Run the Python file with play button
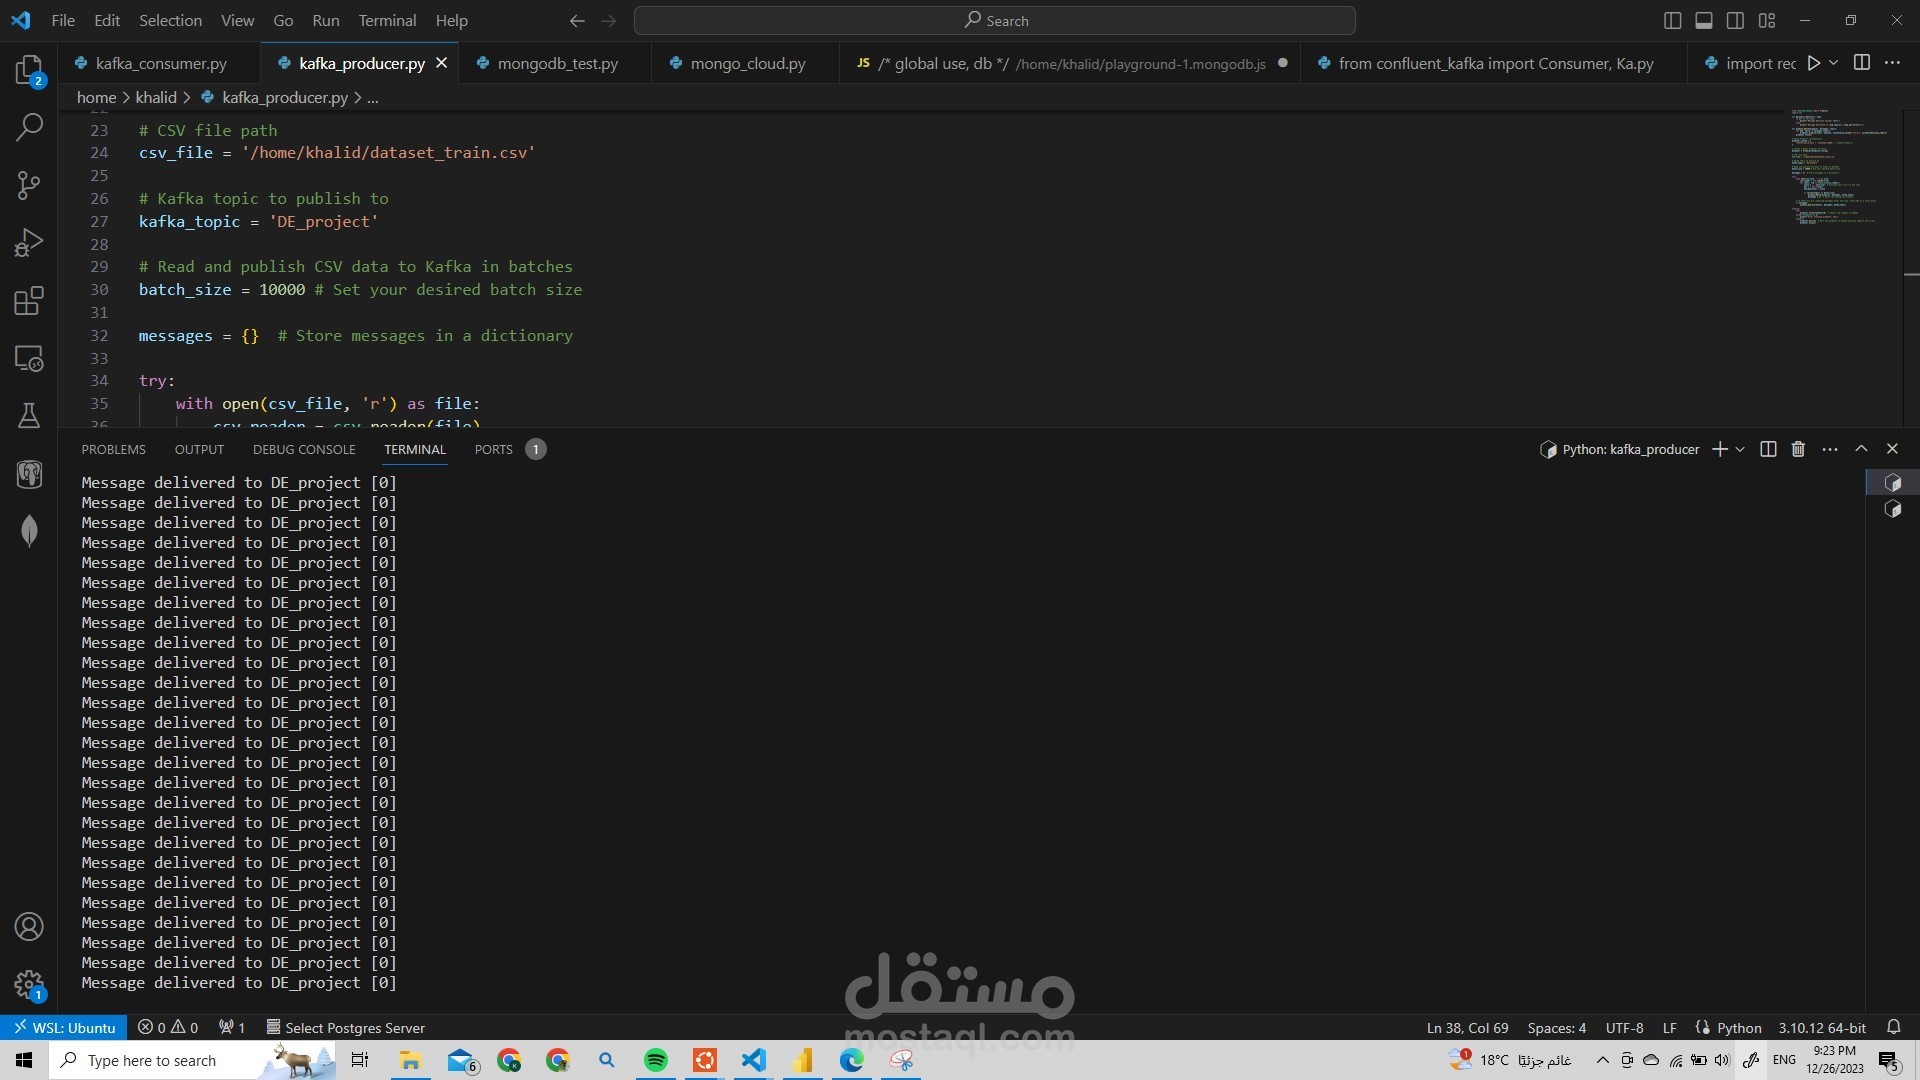The width and height of the screenshot is (1920, 1080). (1813, 63)
